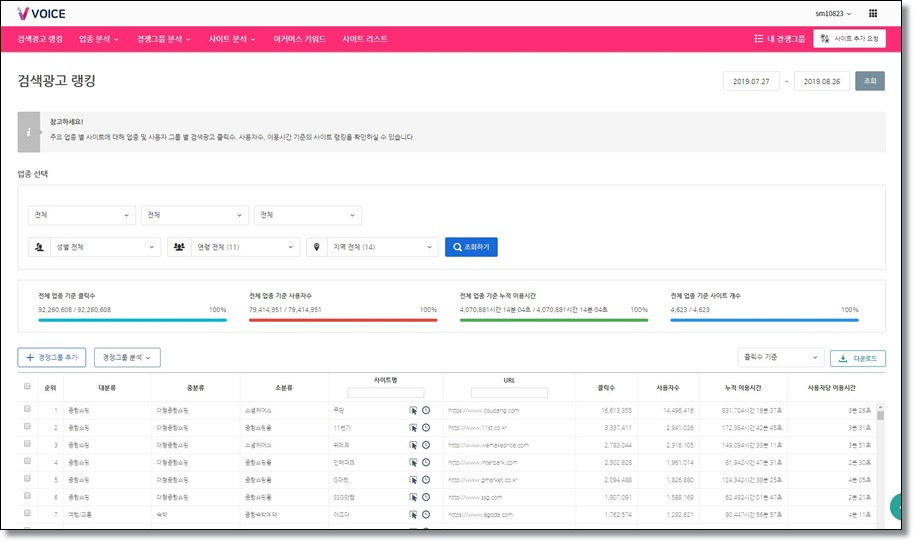The width and height of the screenshot is (914, 542).
Task: Click the clock icon in the ssg.com row
Action: 426,498
